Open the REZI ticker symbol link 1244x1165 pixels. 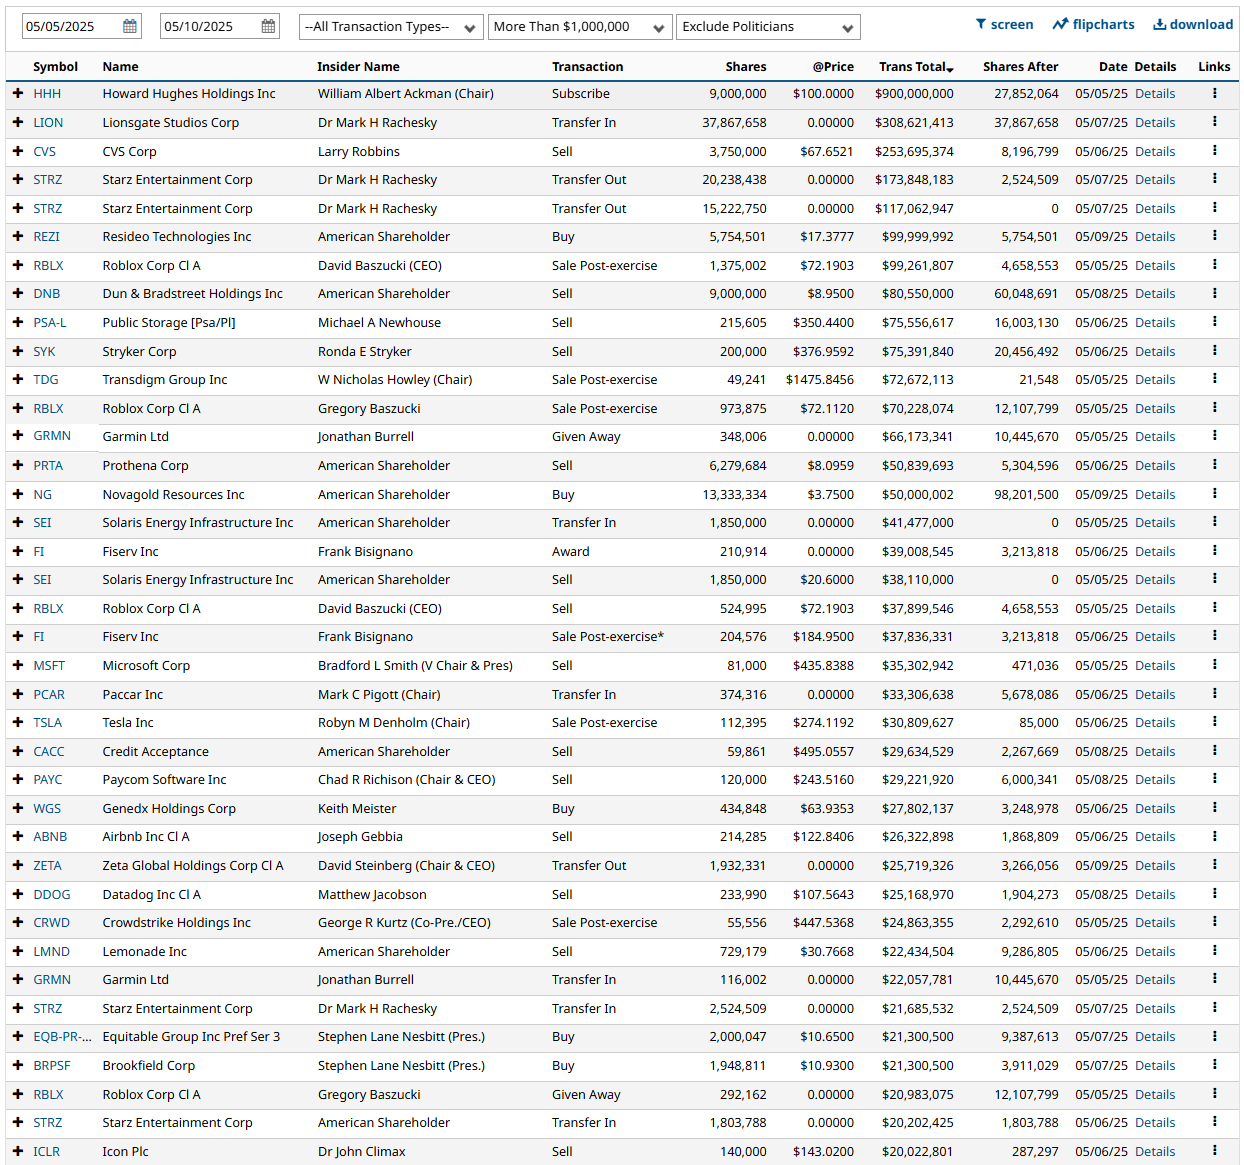pyautogui.click(x=46, y=236)
